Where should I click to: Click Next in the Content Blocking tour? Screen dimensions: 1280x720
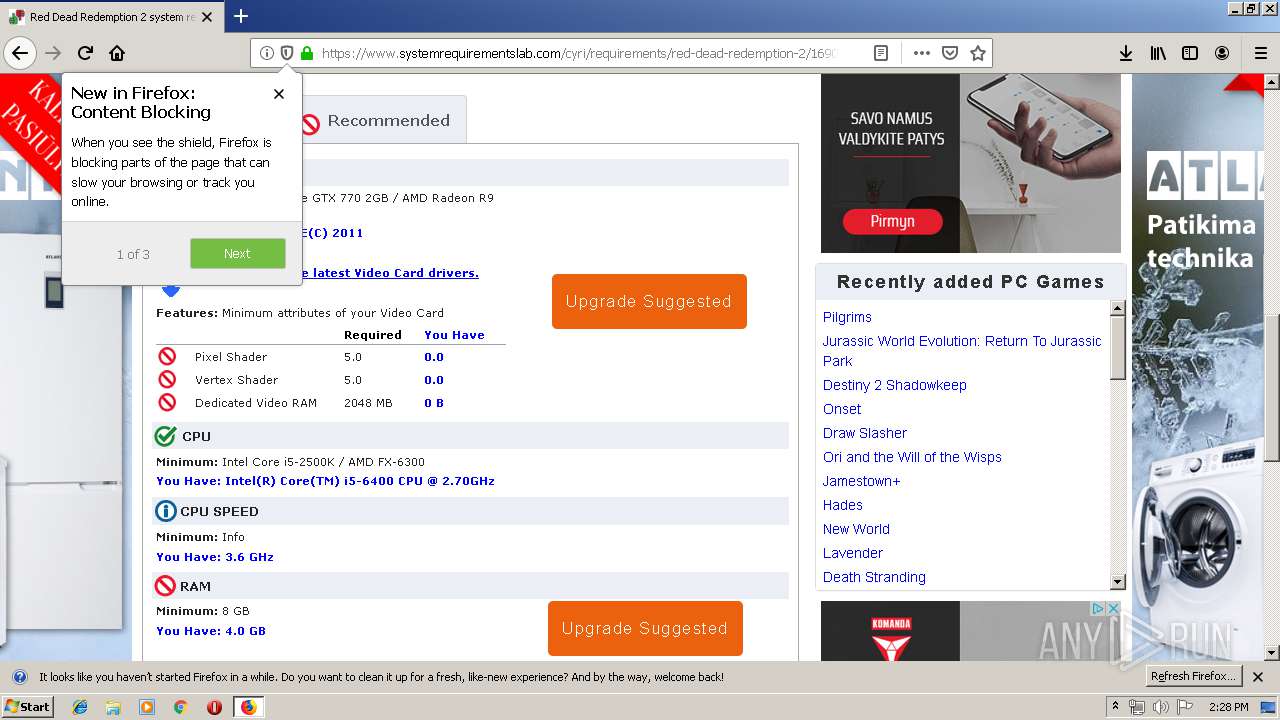[x=237, y=254]
